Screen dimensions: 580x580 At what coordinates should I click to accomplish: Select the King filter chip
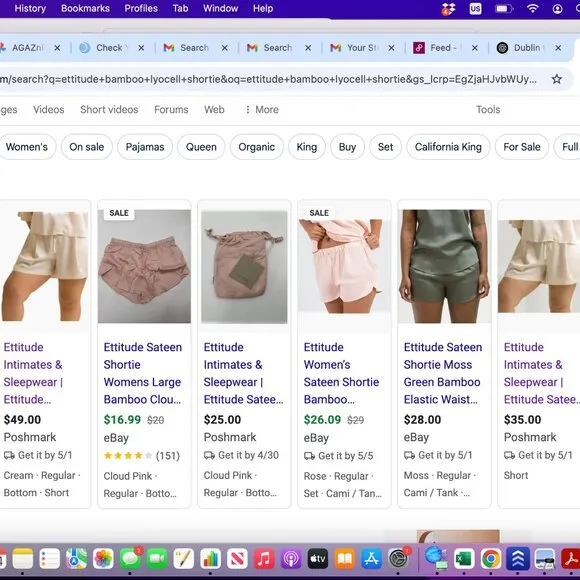(307, 147)
